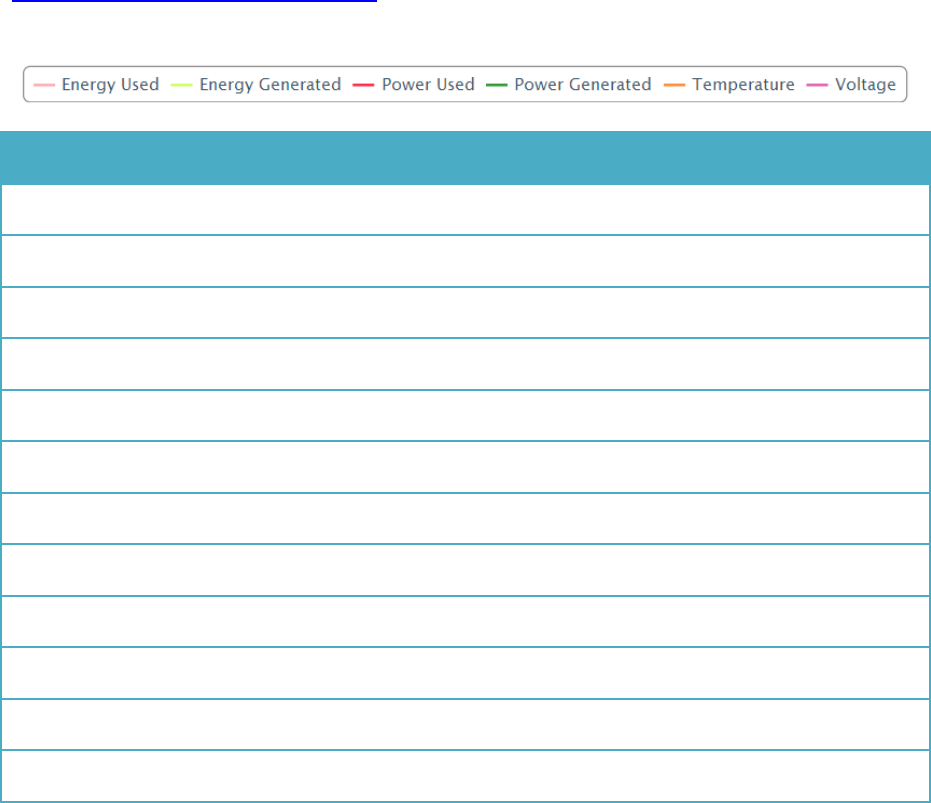Click the light green Energy Generated line

[182, 85]
